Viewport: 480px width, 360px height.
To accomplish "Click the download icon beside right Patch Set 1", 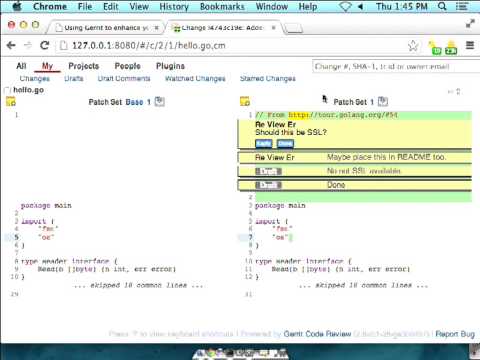I will coord(383,101).
